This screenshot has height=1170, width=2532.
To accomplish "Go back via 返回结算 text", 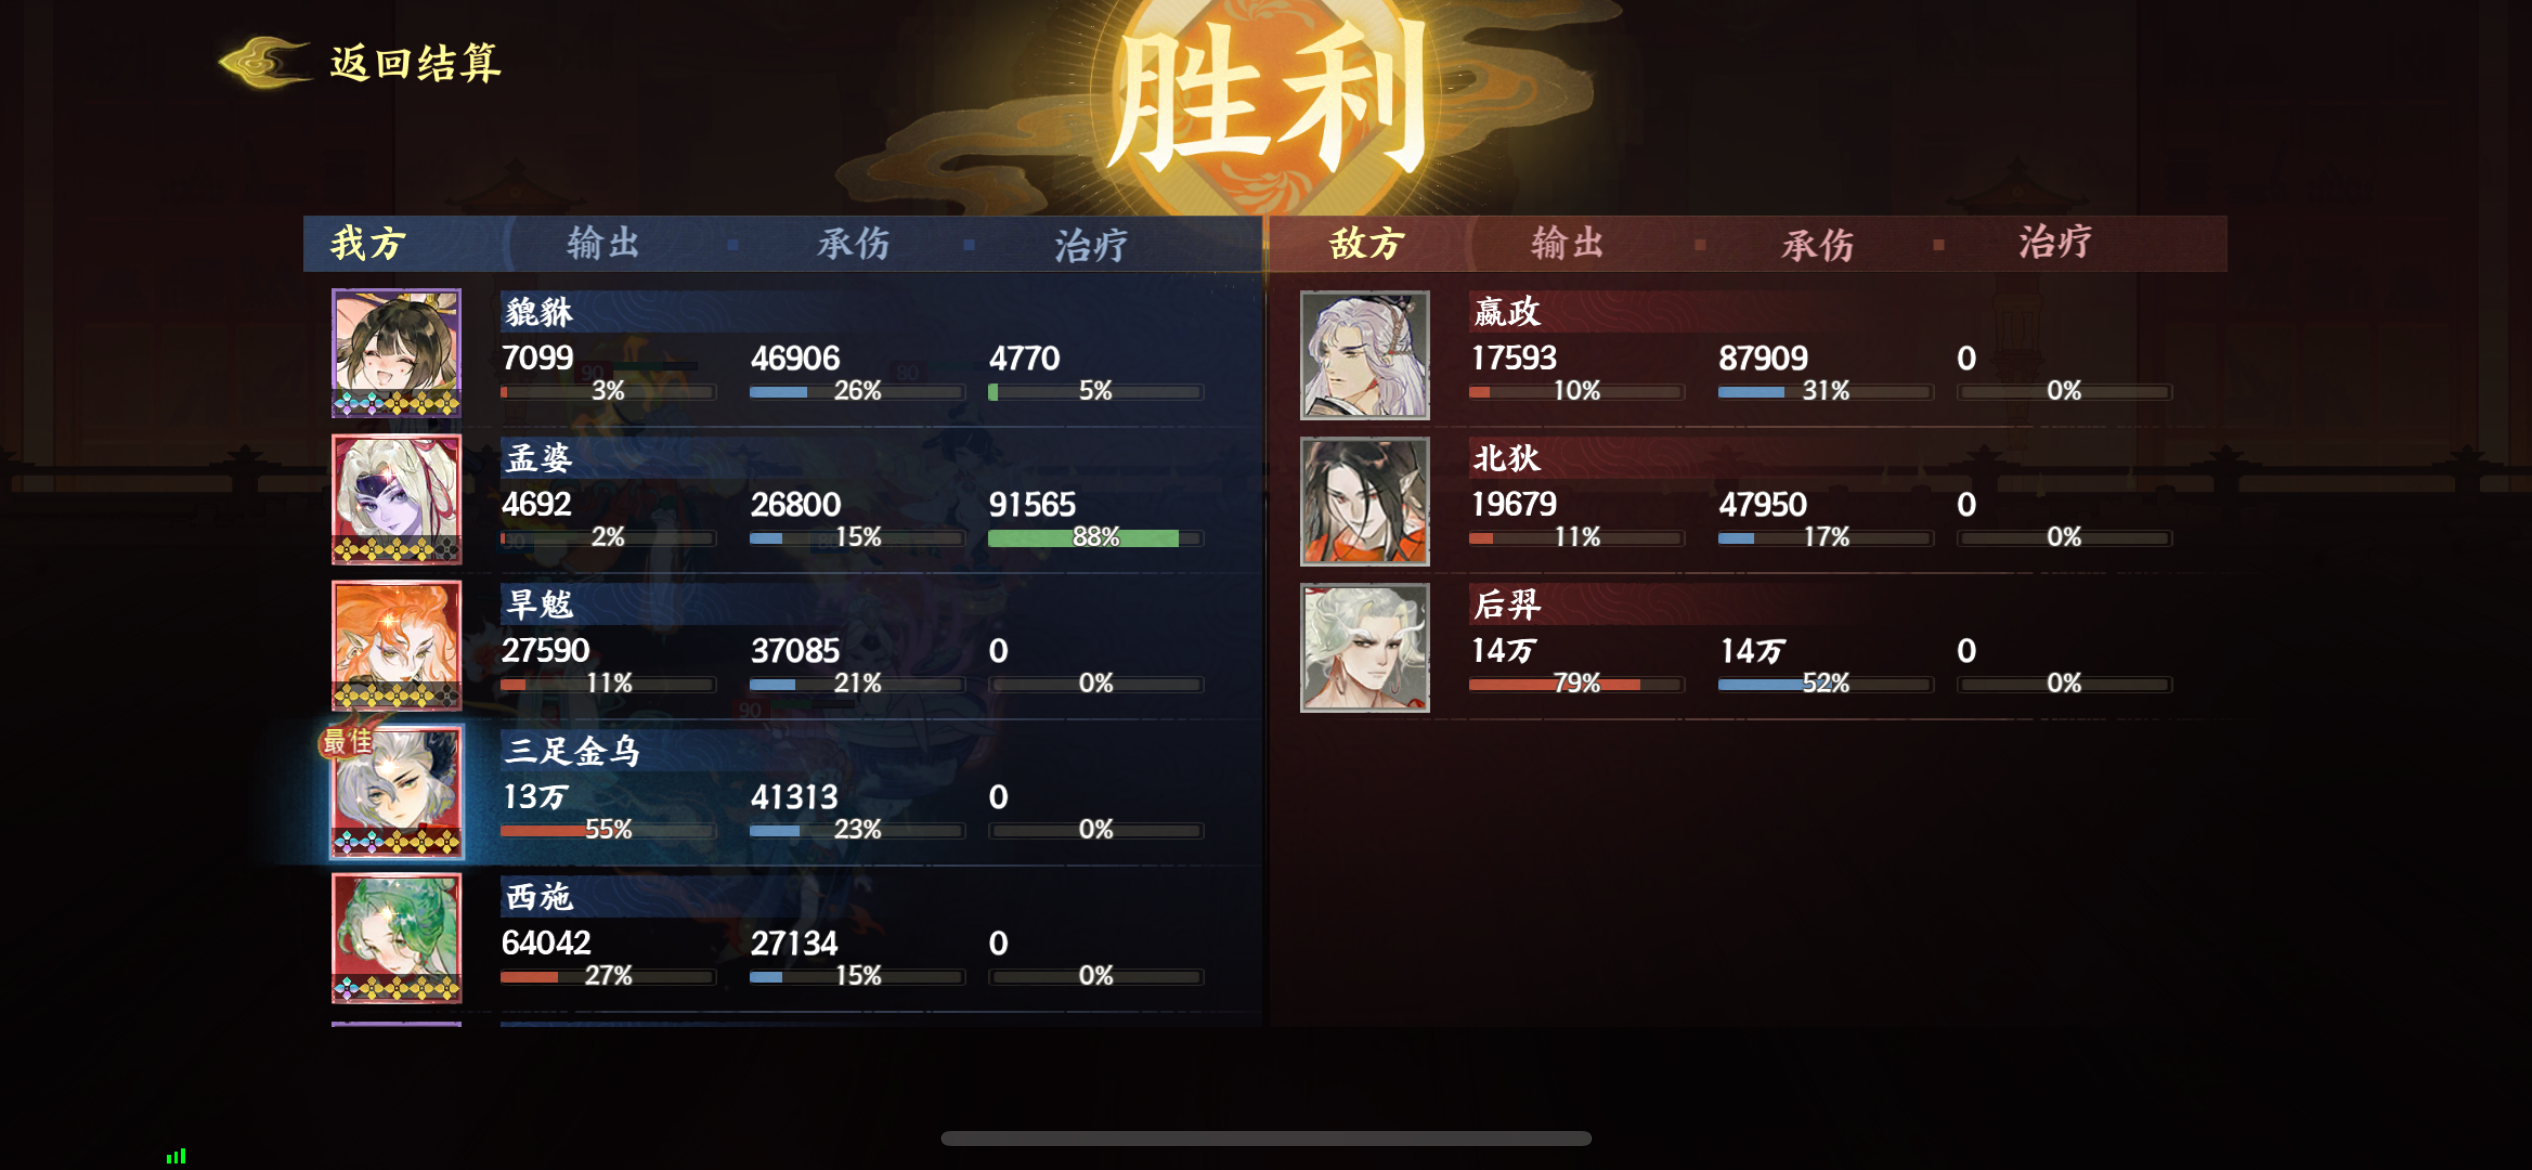I will coord(416,62).
